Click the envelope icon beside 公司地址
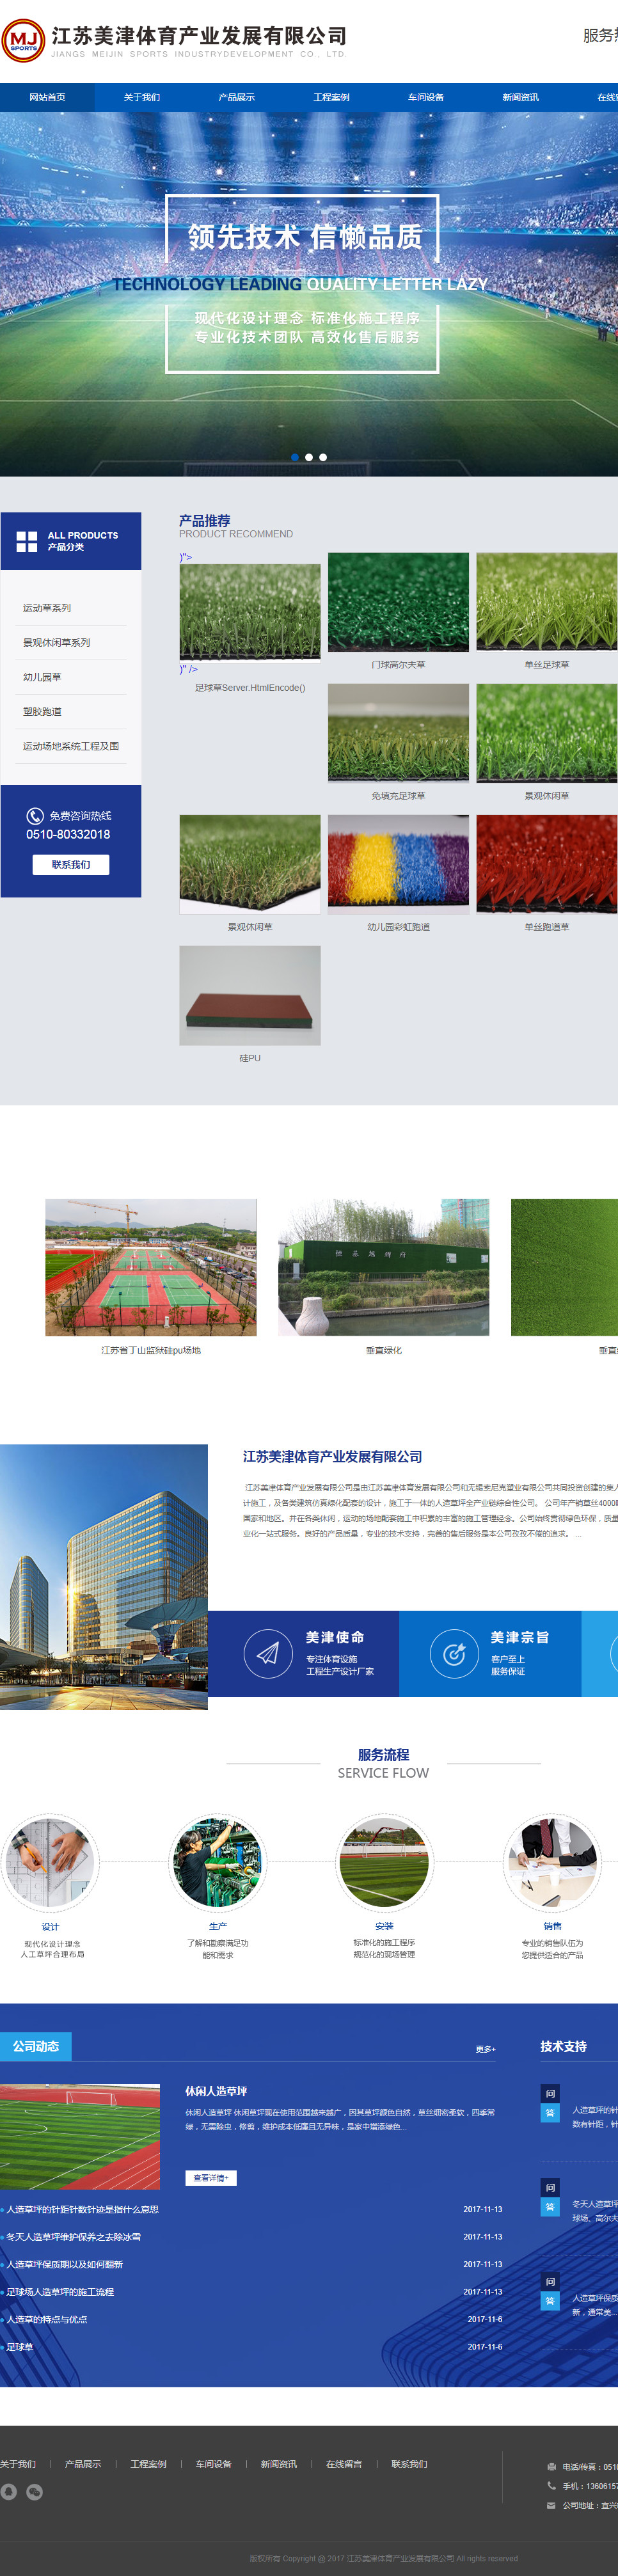This screenshot has height=2576, width=618. tap(551, 2505)
